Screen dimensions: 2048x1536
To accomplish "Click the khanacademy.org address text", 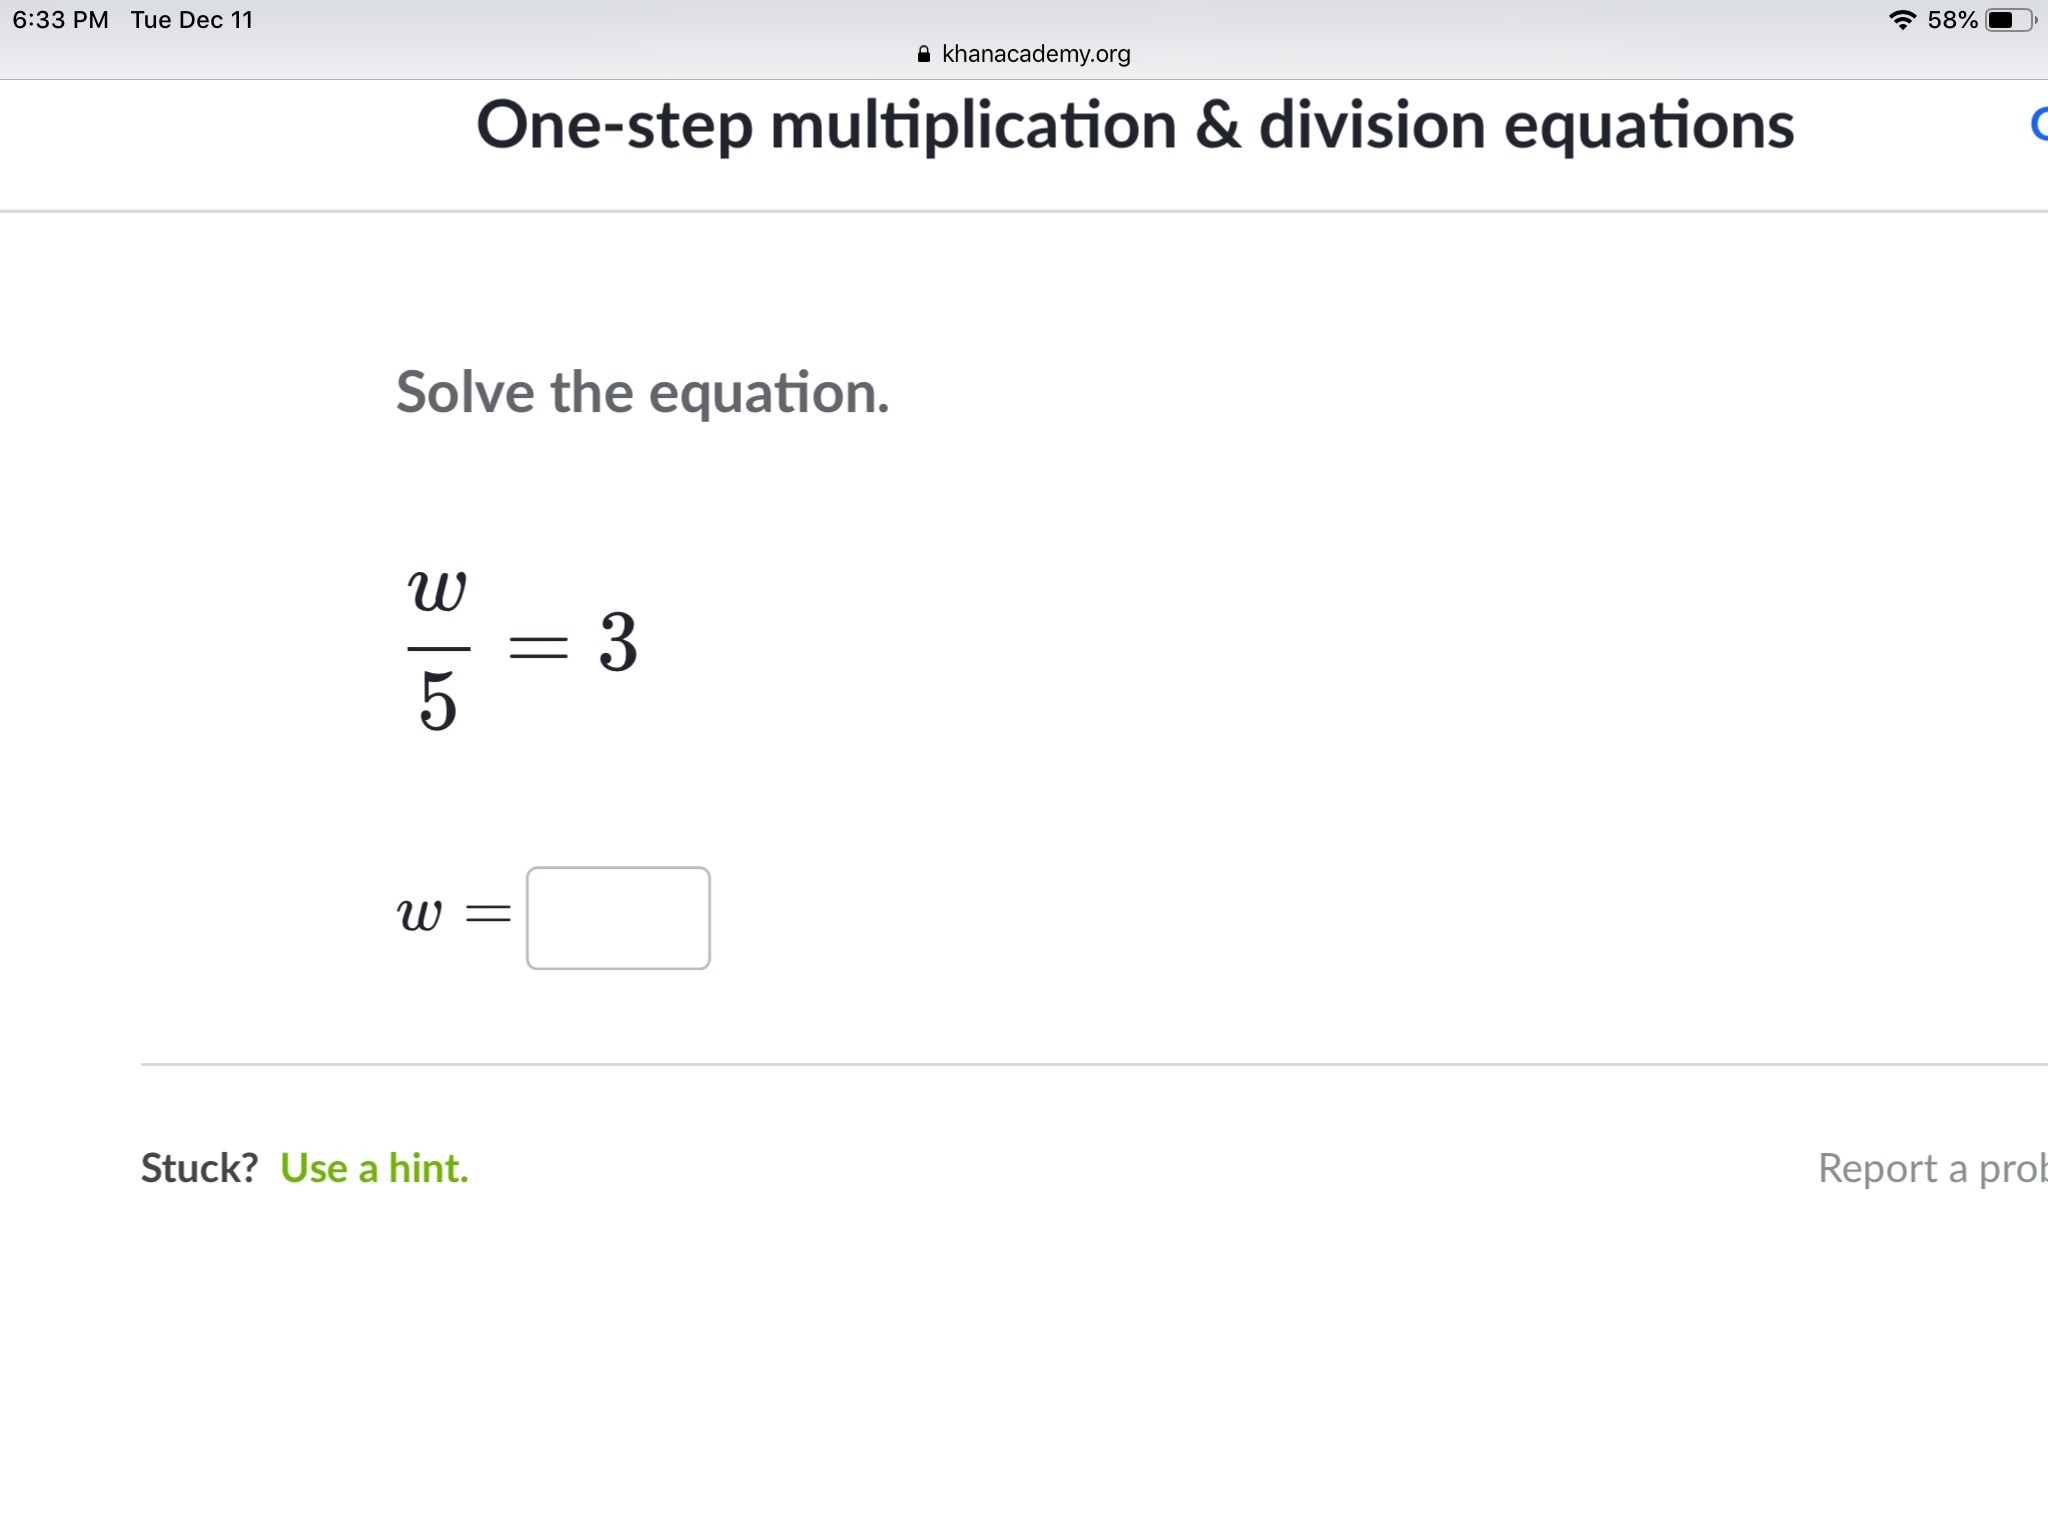I will click(1036, 54).
